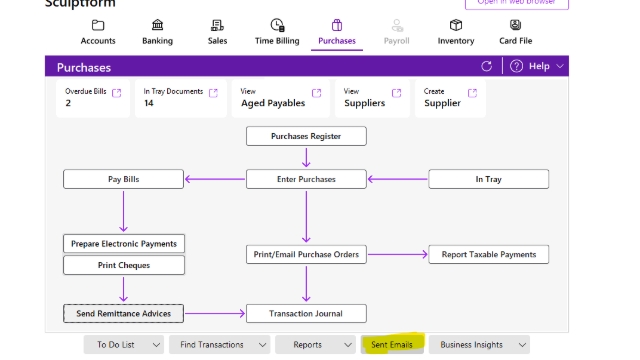Open the Card File command centre
Viewport: 640px width, 360px height.
516,32
